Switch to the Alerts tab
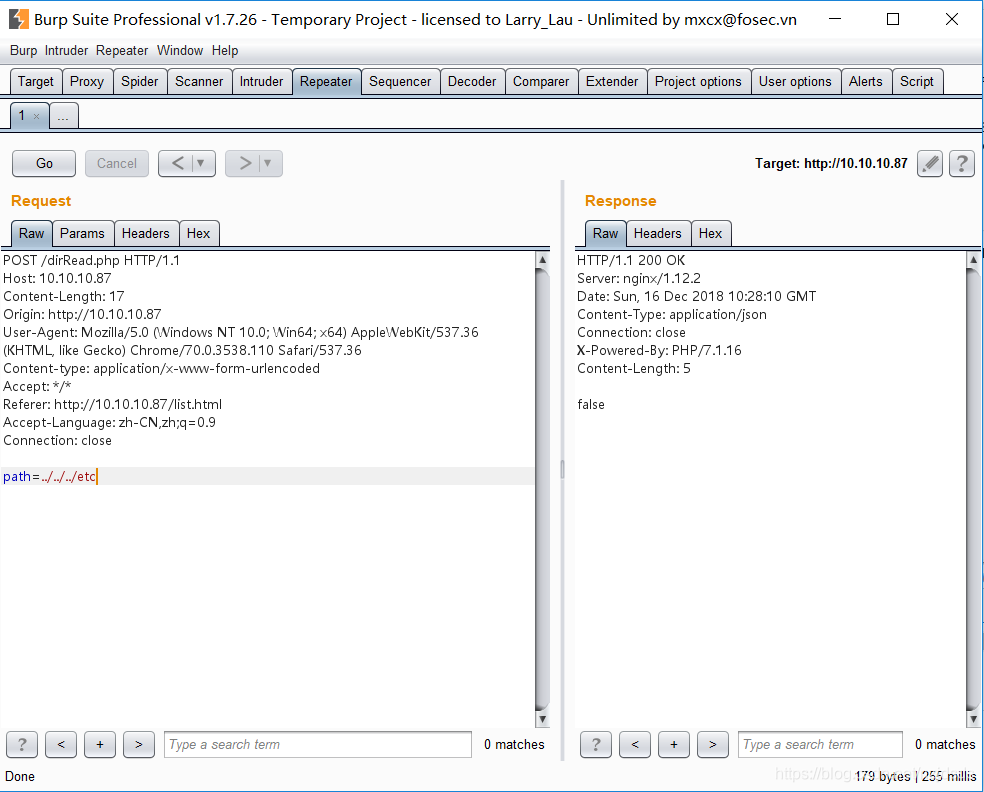The width and height of the screenshot is (984, 792). (866, 82)
